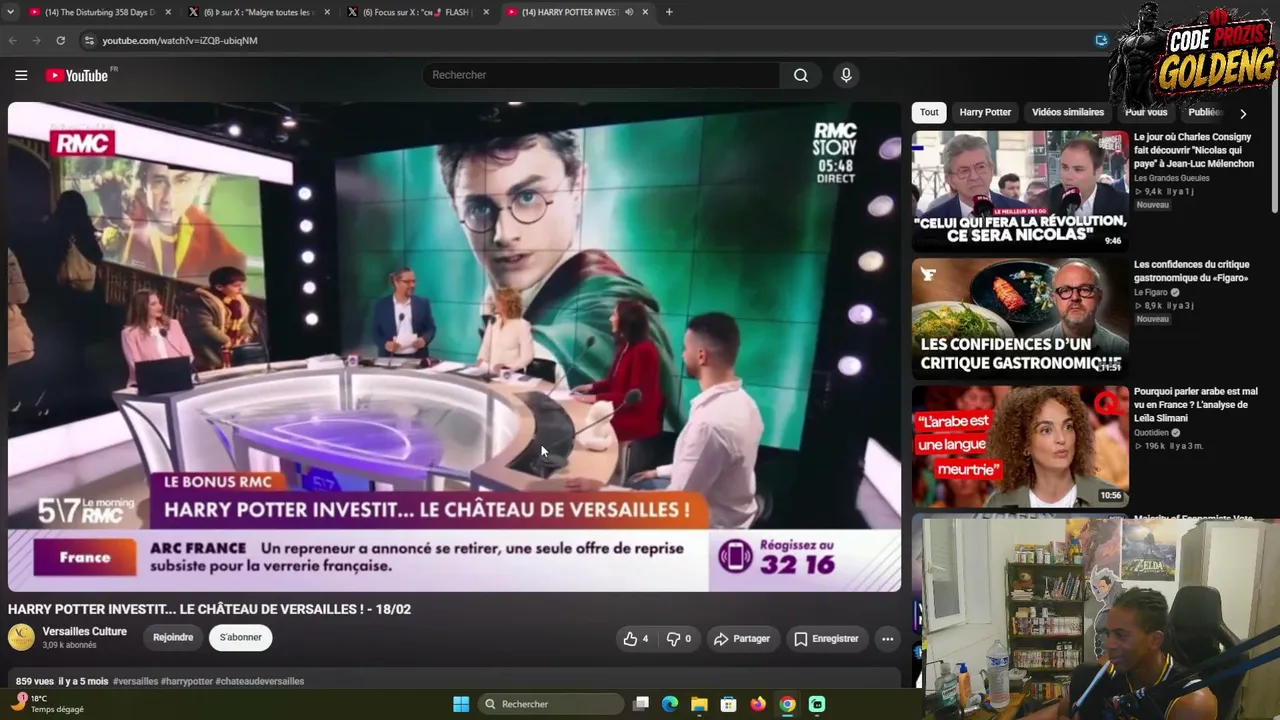The image size is (1280, 720).
Task: Subscribe with the S'abonner button
Action: [240, 637]
